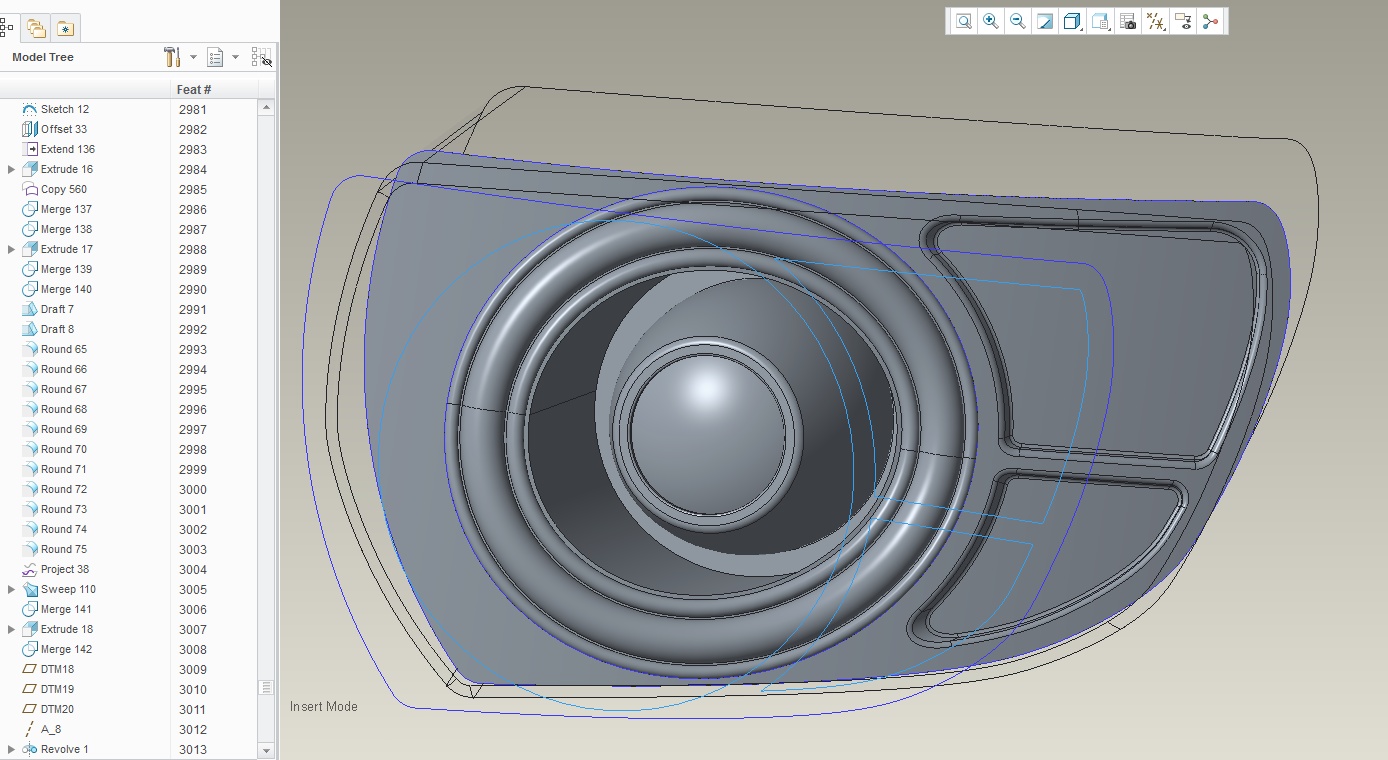Click the model tree scrollbar thumb
This screenshot has width=1388, height=760.
click(x=266, y=687)
